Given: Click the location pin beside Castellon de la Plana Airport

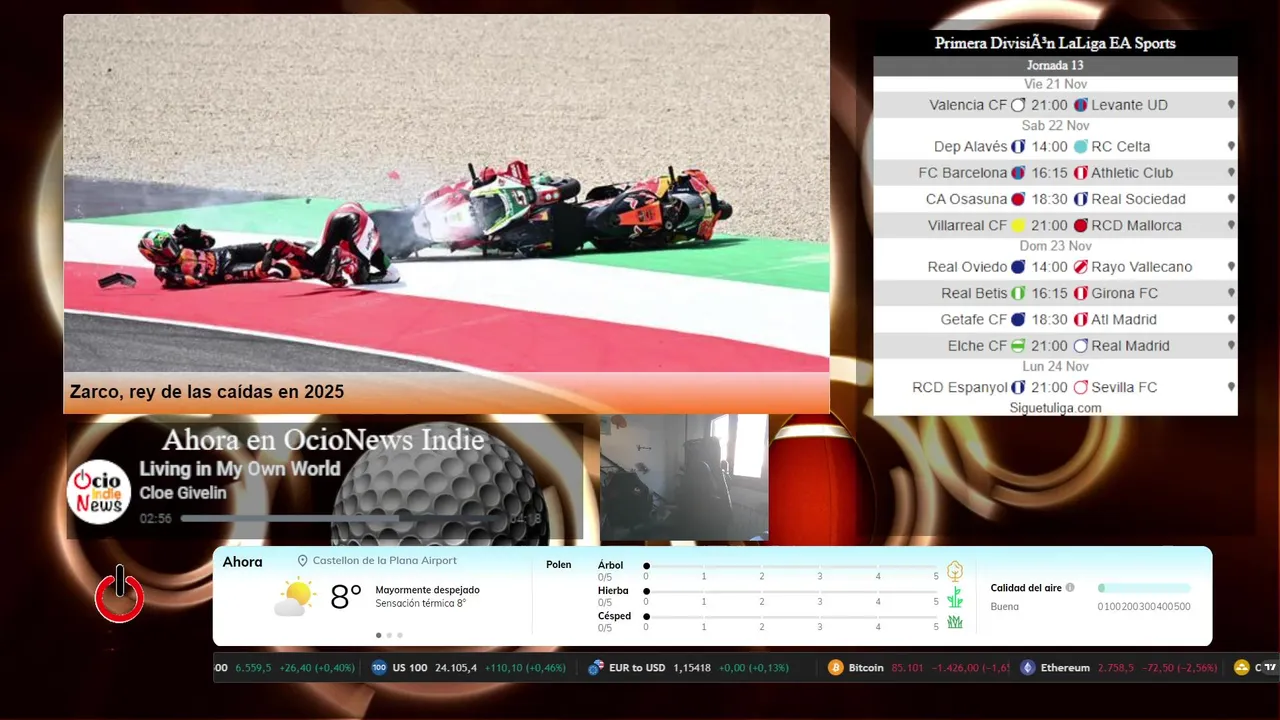Looking at the screenshot, I should 302,561.
